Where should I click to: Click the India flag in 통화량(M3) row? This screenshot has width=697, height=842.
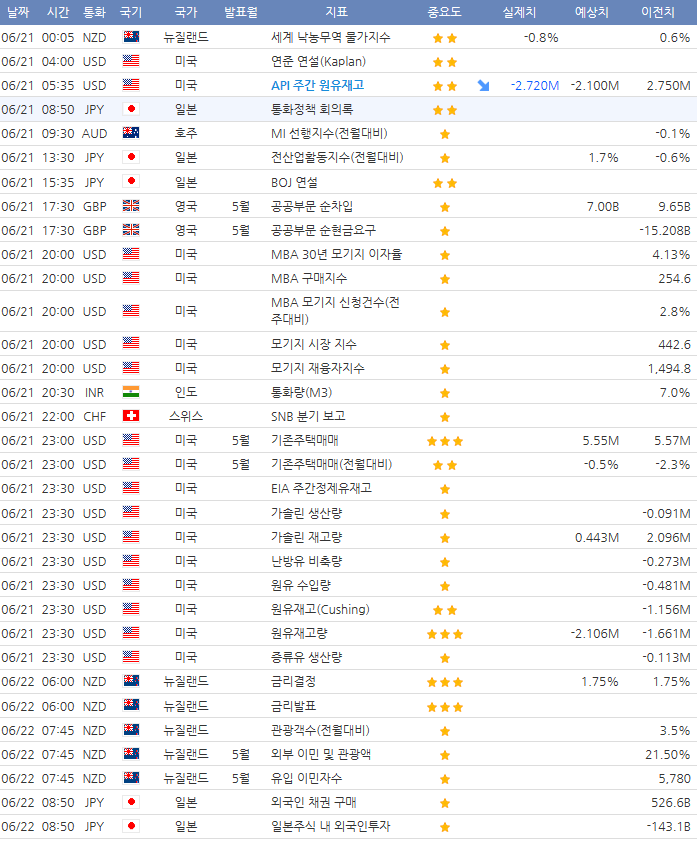(x=131, y=392)
